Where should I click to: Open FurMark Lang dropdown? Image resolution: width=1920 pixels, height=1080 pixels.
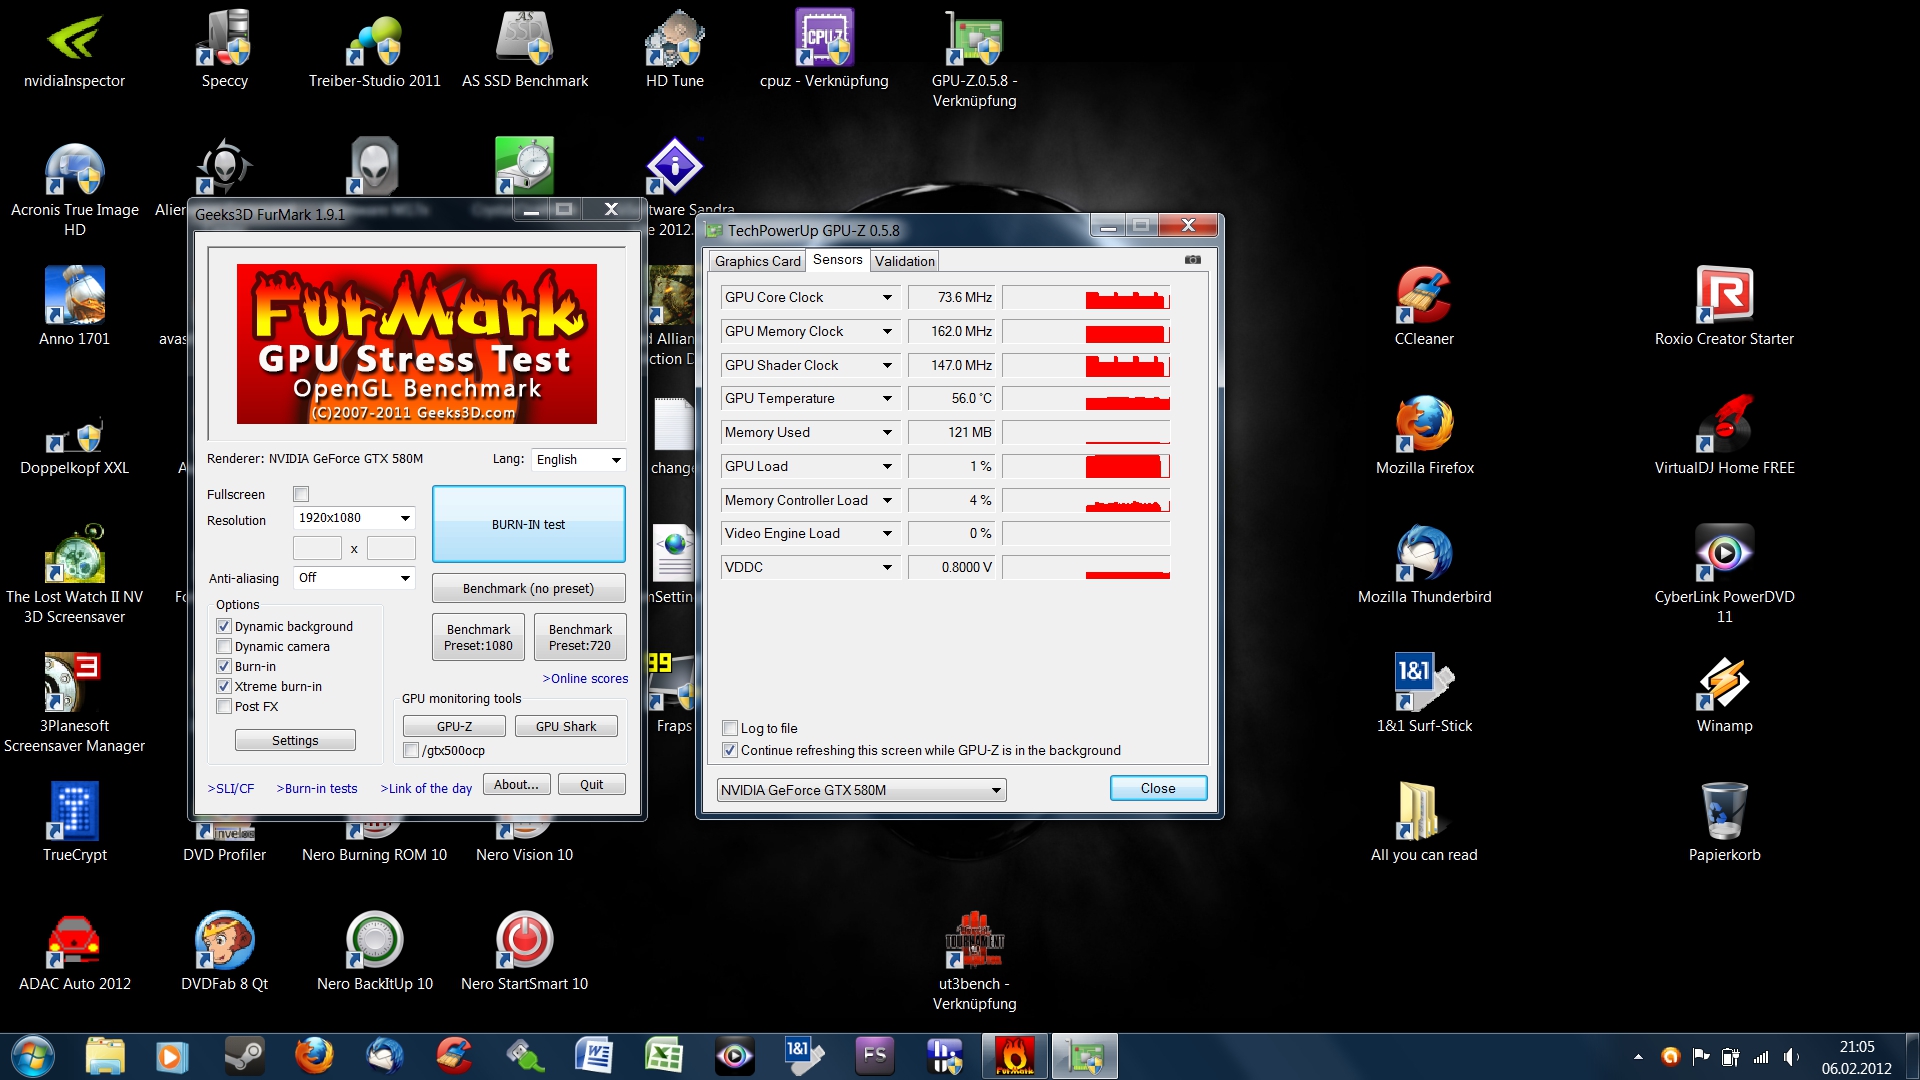point(578,459)
